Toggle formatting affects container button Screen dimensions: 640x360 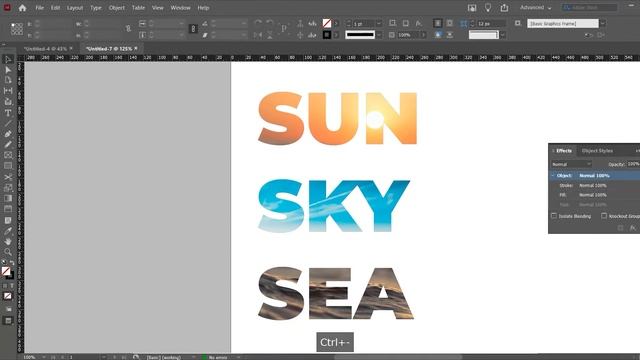[x=5, y=286]
